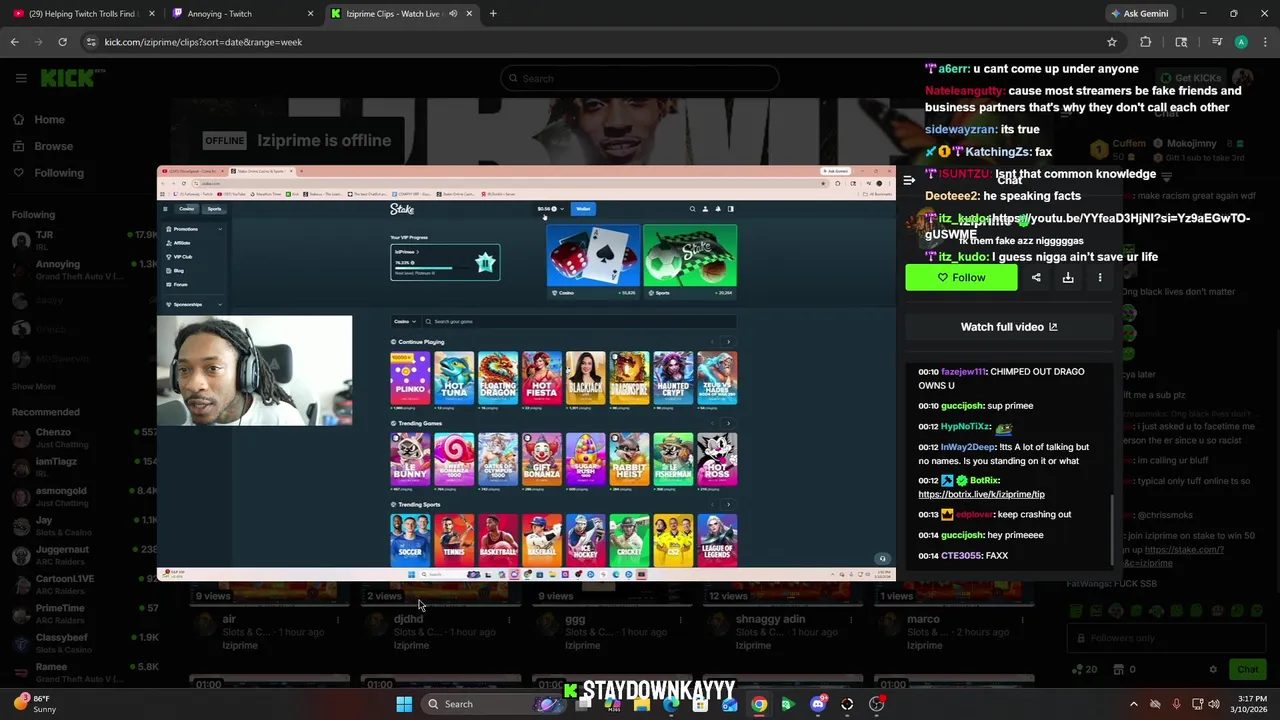Share the clip using the share icon
The image size is (1280, 720).
(x=1036, y=278)
